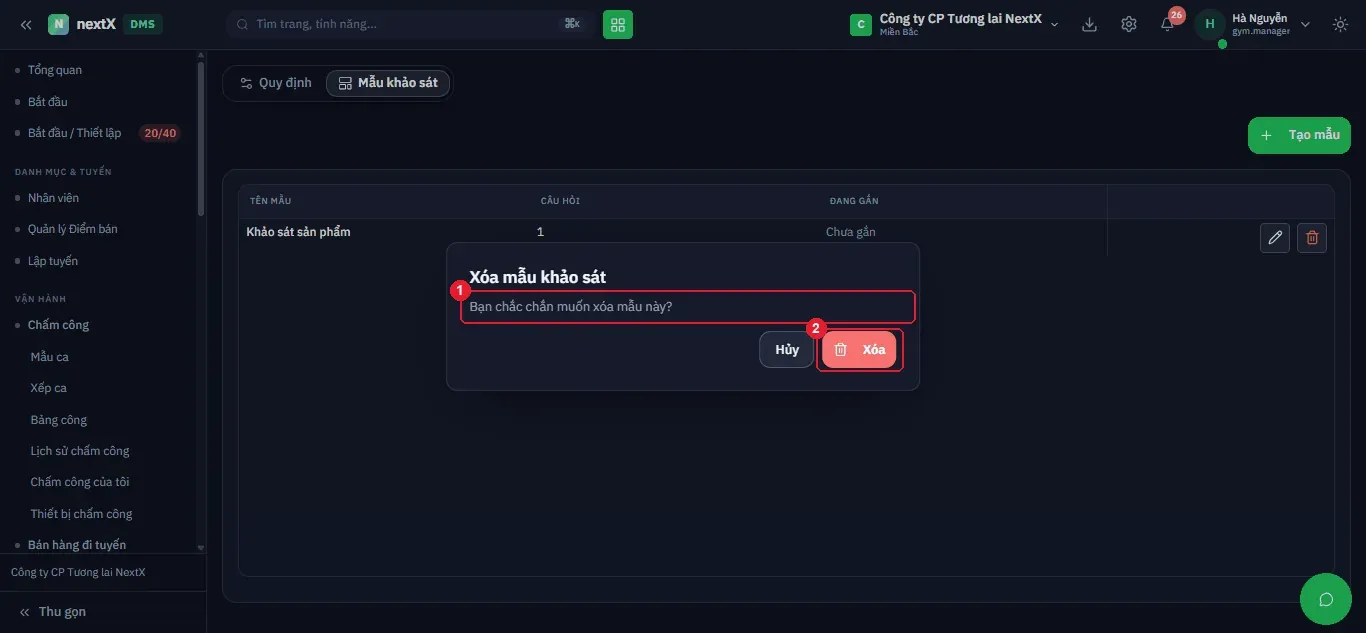
Task: Click the 20/40 progress badge
Action: (x=160, y=133)
